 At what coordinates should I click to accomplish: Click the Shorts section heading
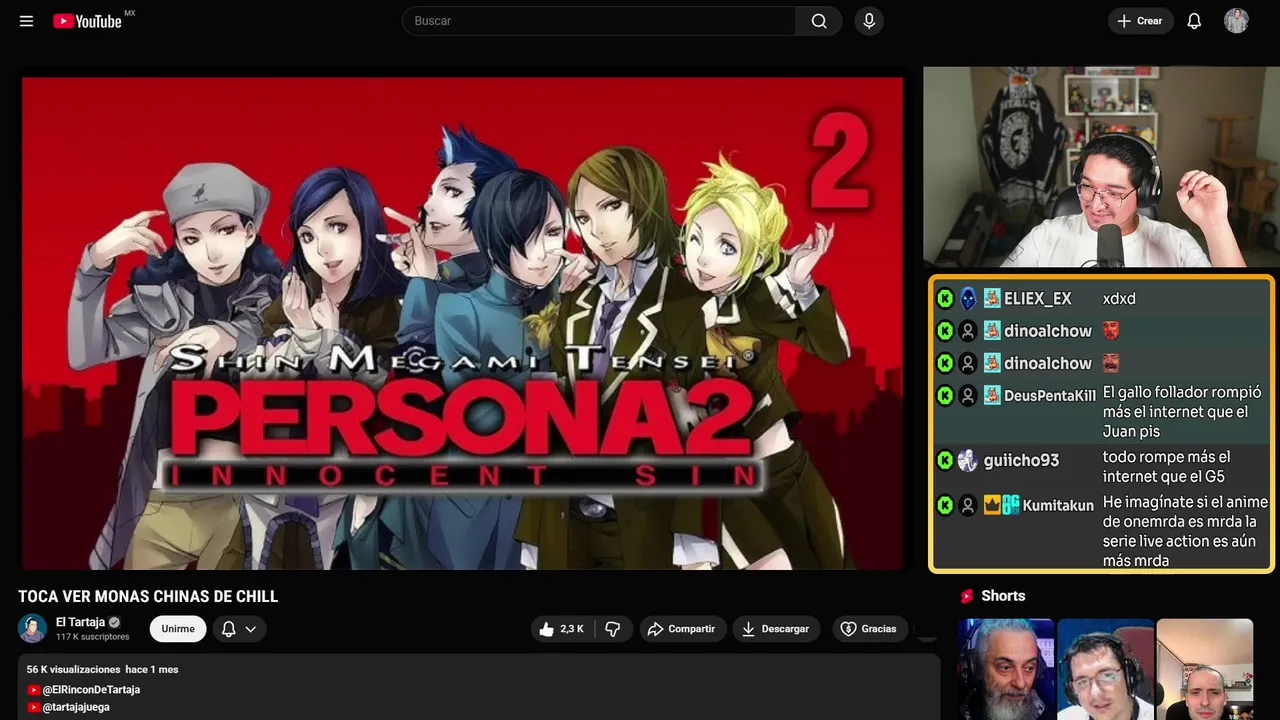coord(1003,596)
